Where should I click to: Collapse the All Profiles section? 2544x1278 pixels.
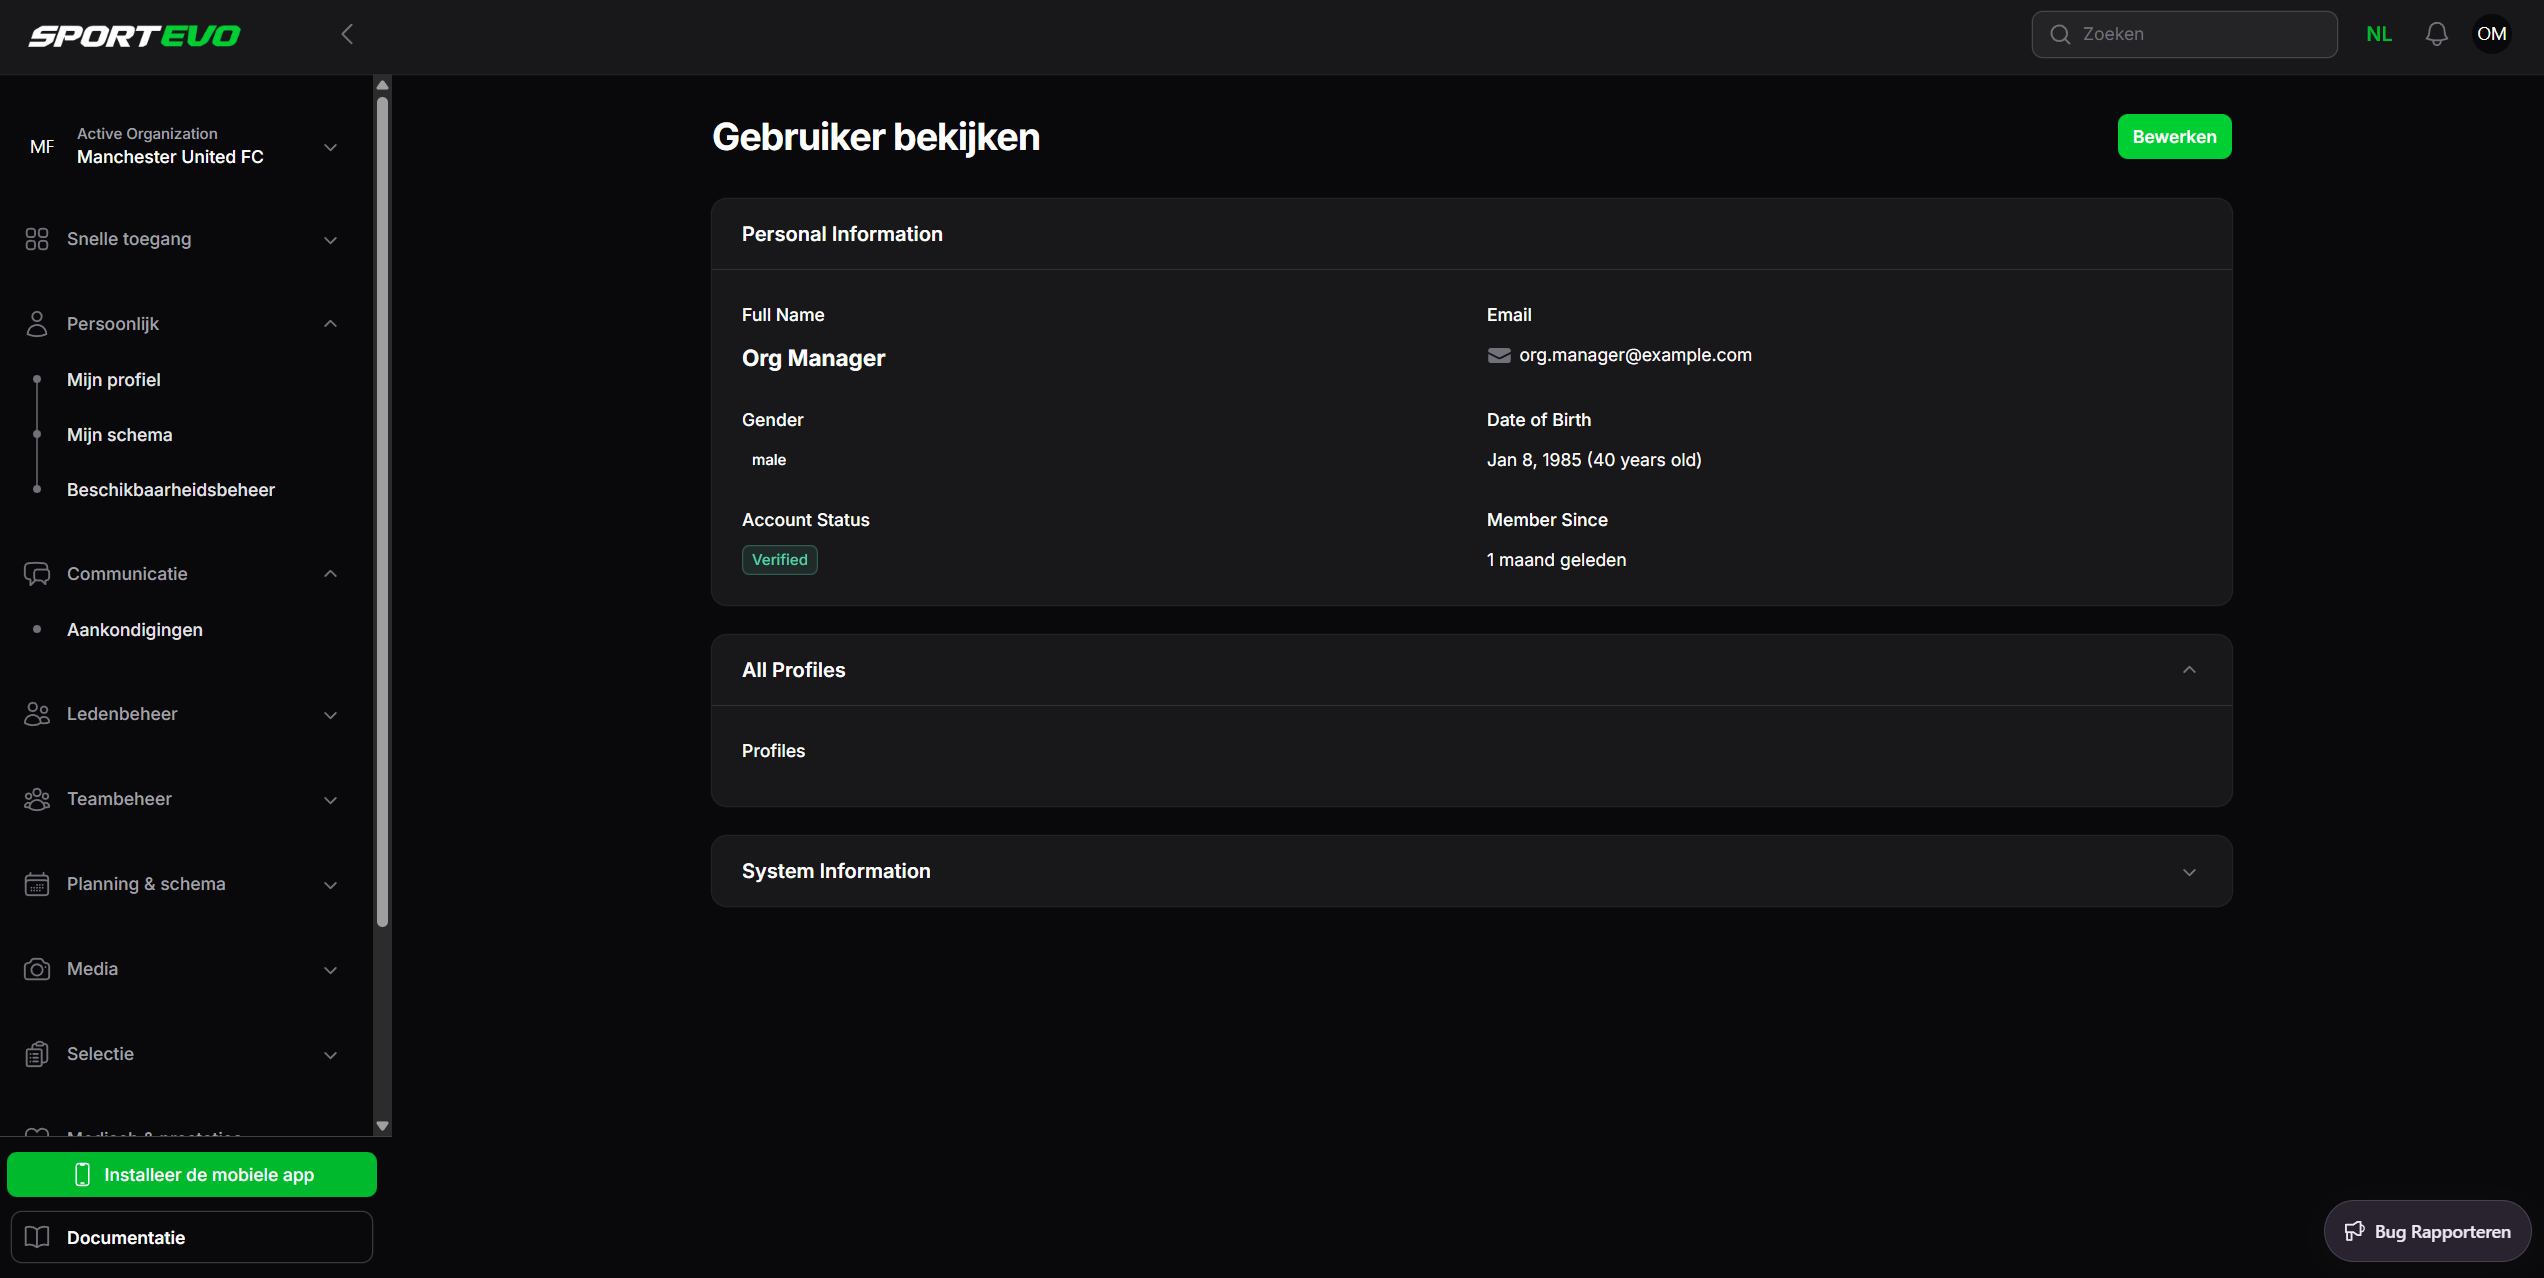(2189, 670)
